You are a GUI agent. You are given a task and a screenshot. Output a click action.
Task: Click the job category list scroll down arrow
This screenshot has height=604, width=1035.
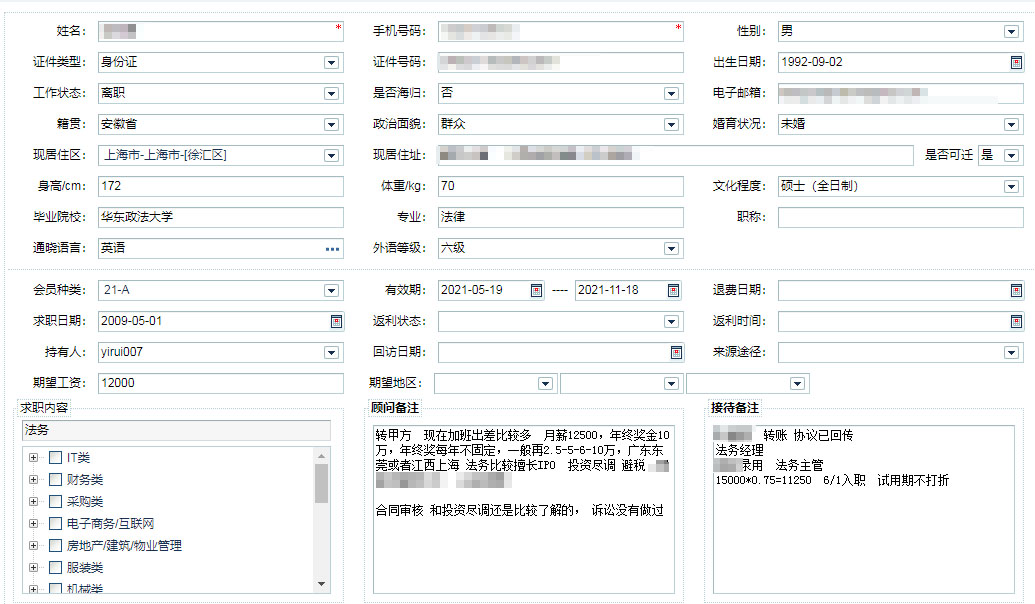(x=321, y=584)
